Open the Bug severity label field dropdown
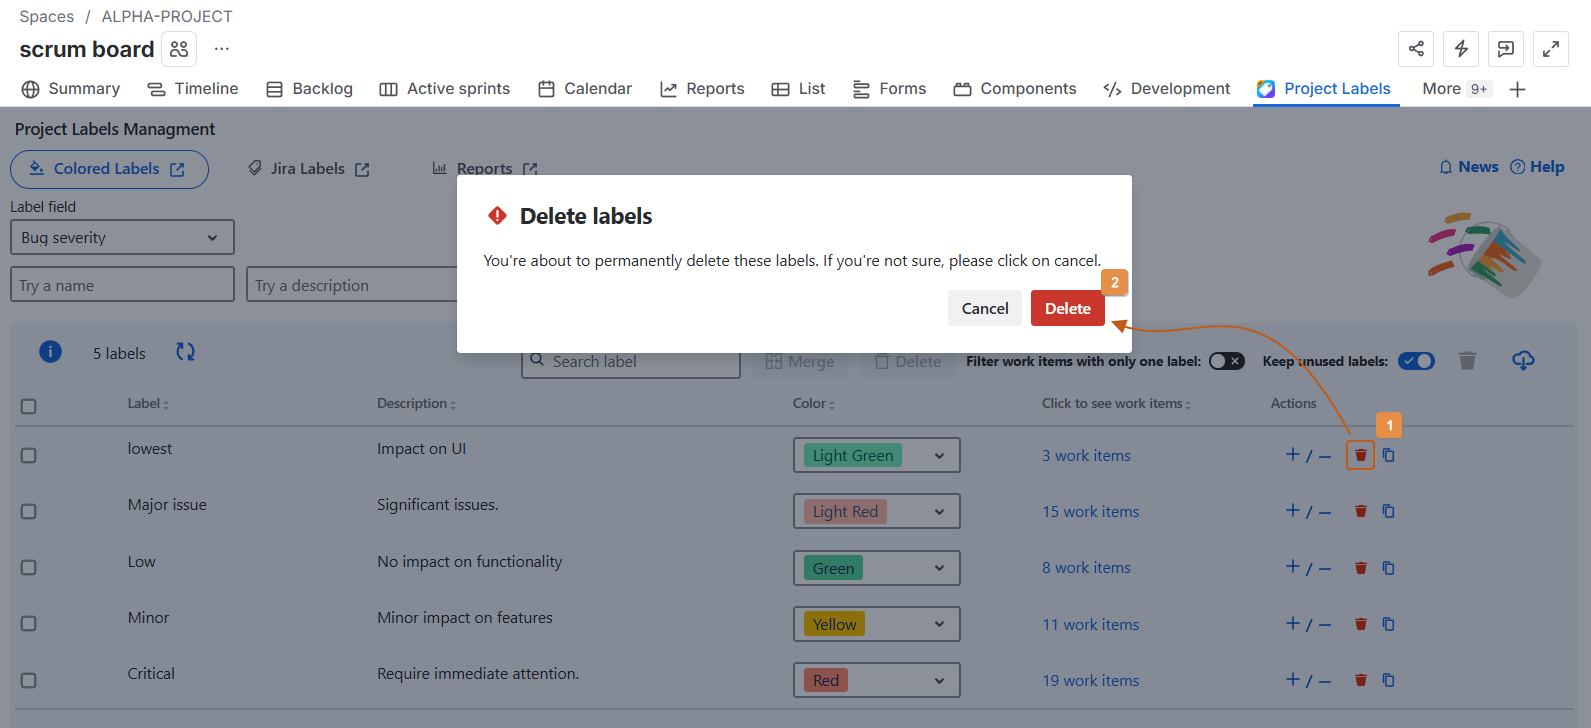The image size is (1591, 728). pyautogui.click(x=122, y=237)
